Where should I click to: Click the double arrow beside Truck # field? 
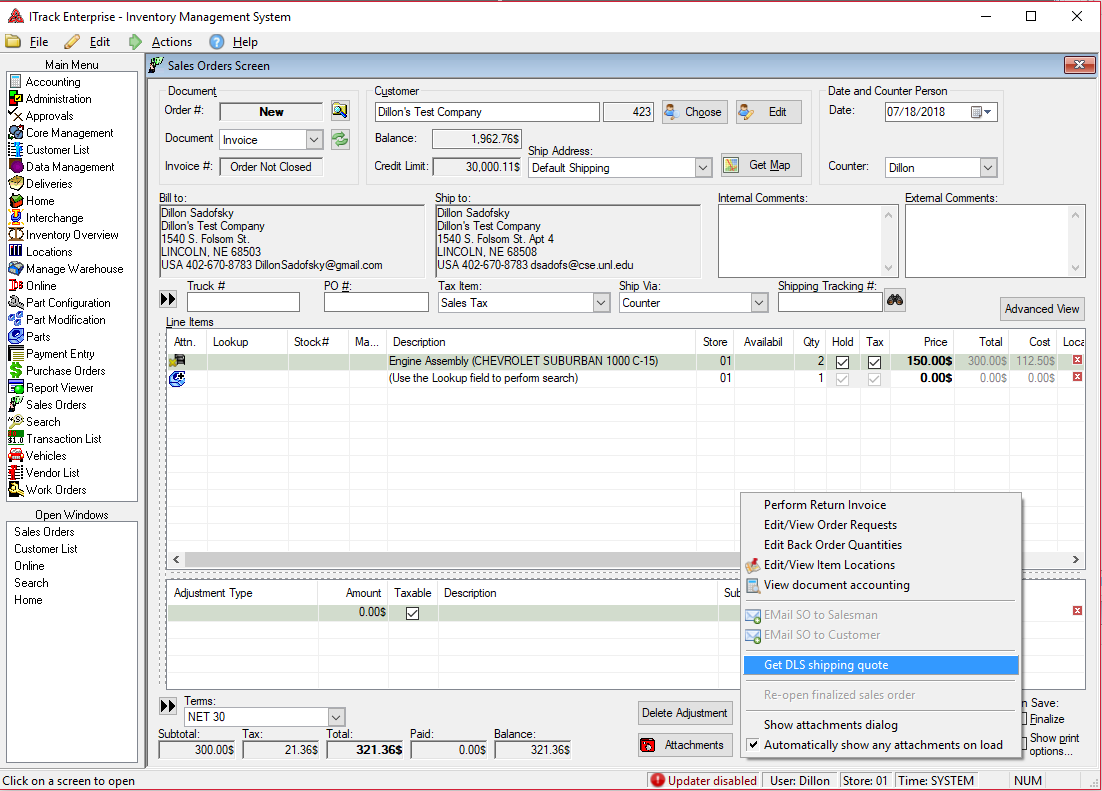point(168,300)
